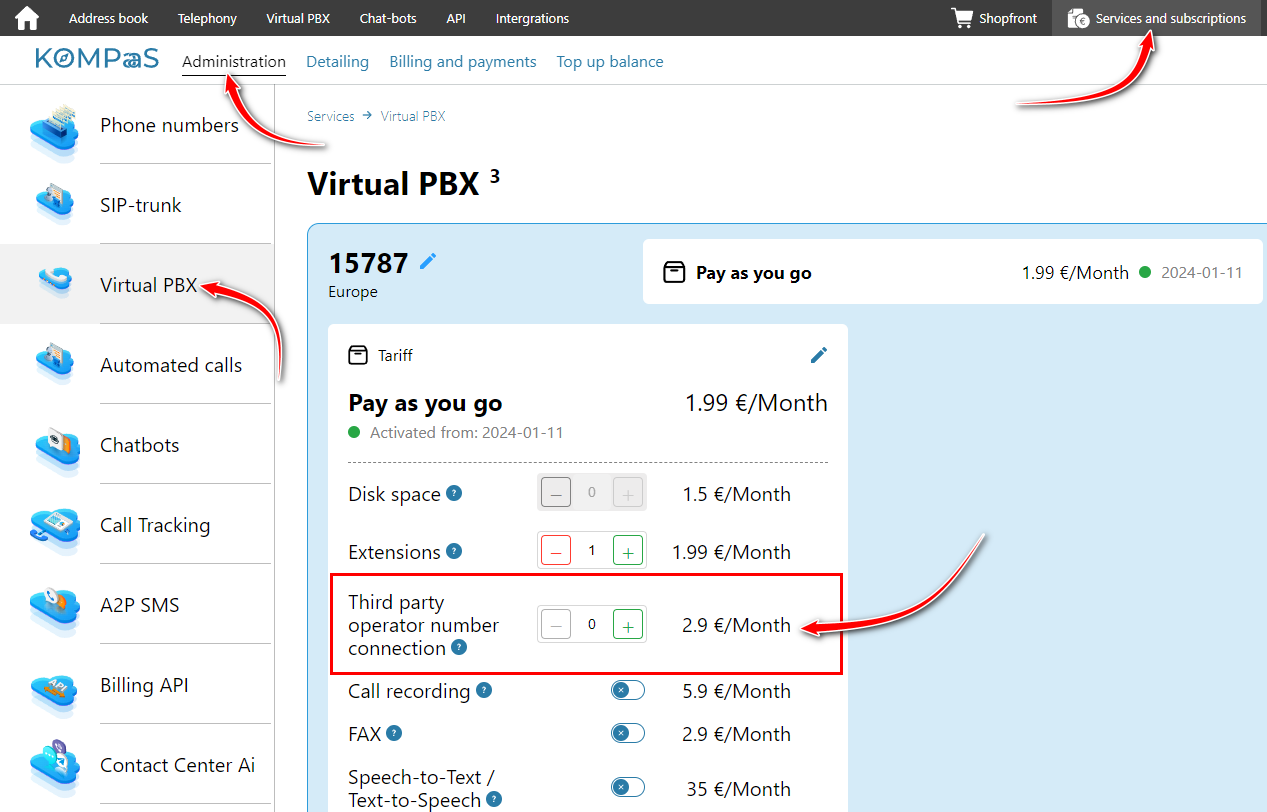The width and height of the screenshot is (1267, 812).
Task: Select the Chatbots sidebar label
Action: point(140,445)
